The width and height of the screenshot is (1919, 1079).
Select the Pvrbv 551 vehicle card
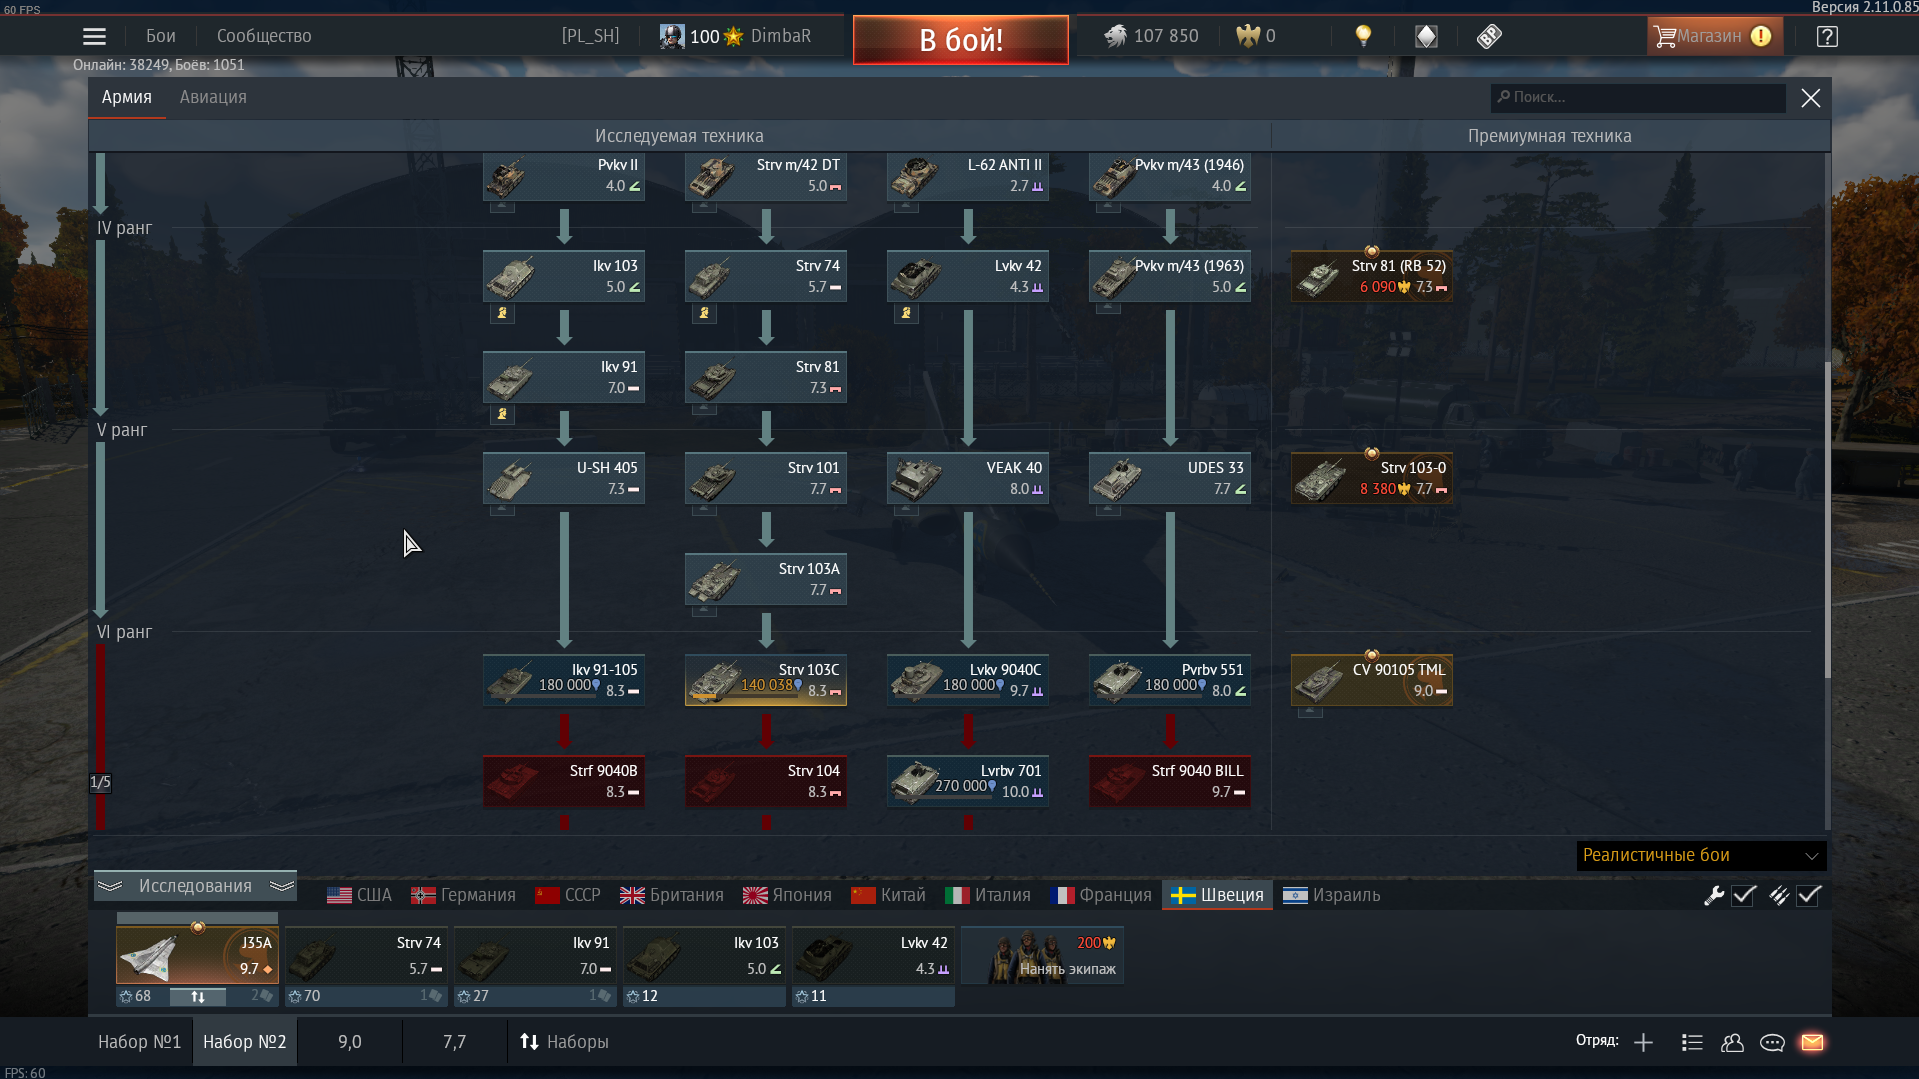pos(1170,680)
